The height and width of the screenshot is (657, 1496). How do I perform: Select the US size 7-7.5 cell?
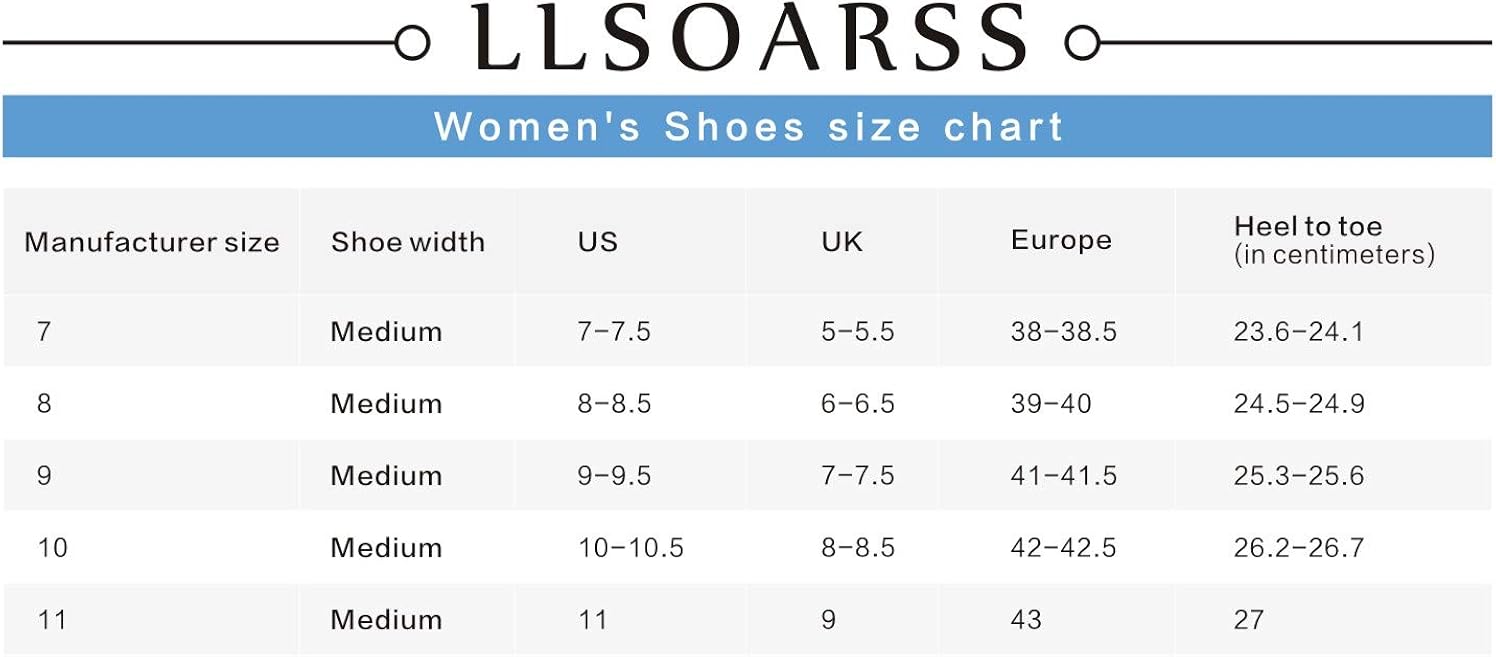(614, 331)
